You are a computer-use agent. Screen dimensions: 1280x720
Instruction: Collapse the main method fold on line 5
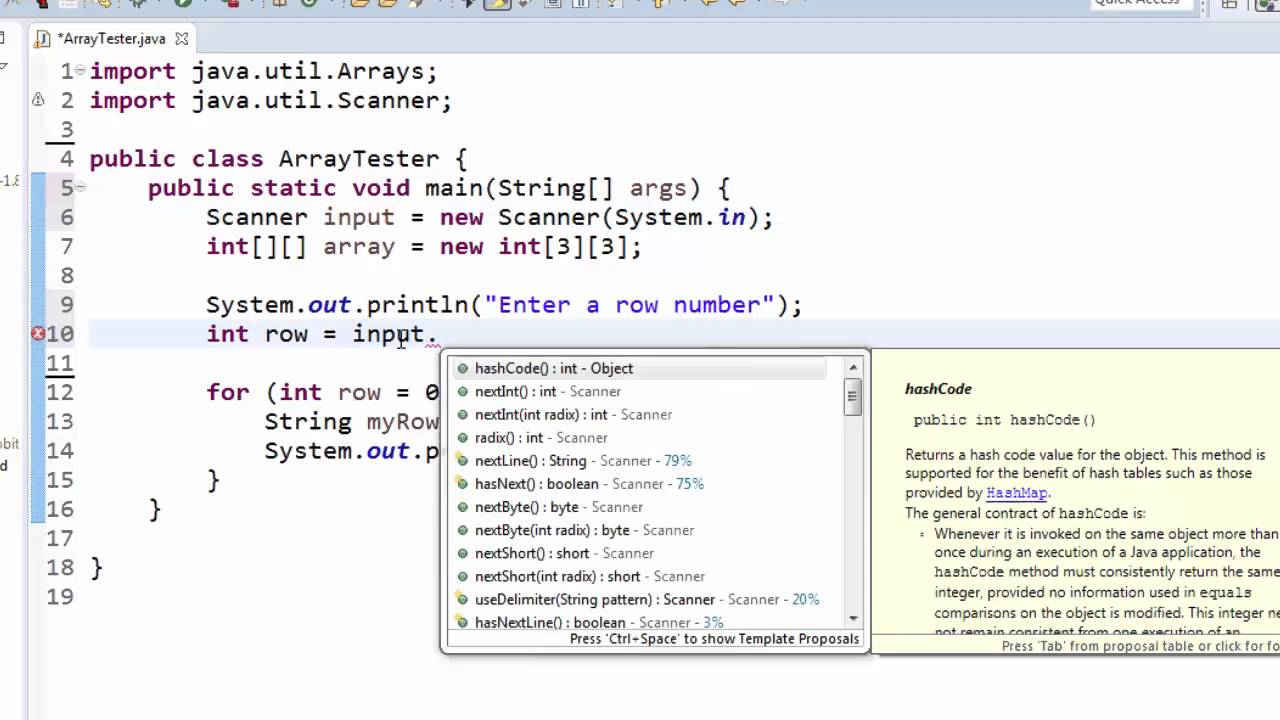pyautogui.click(x=80, y=187)
